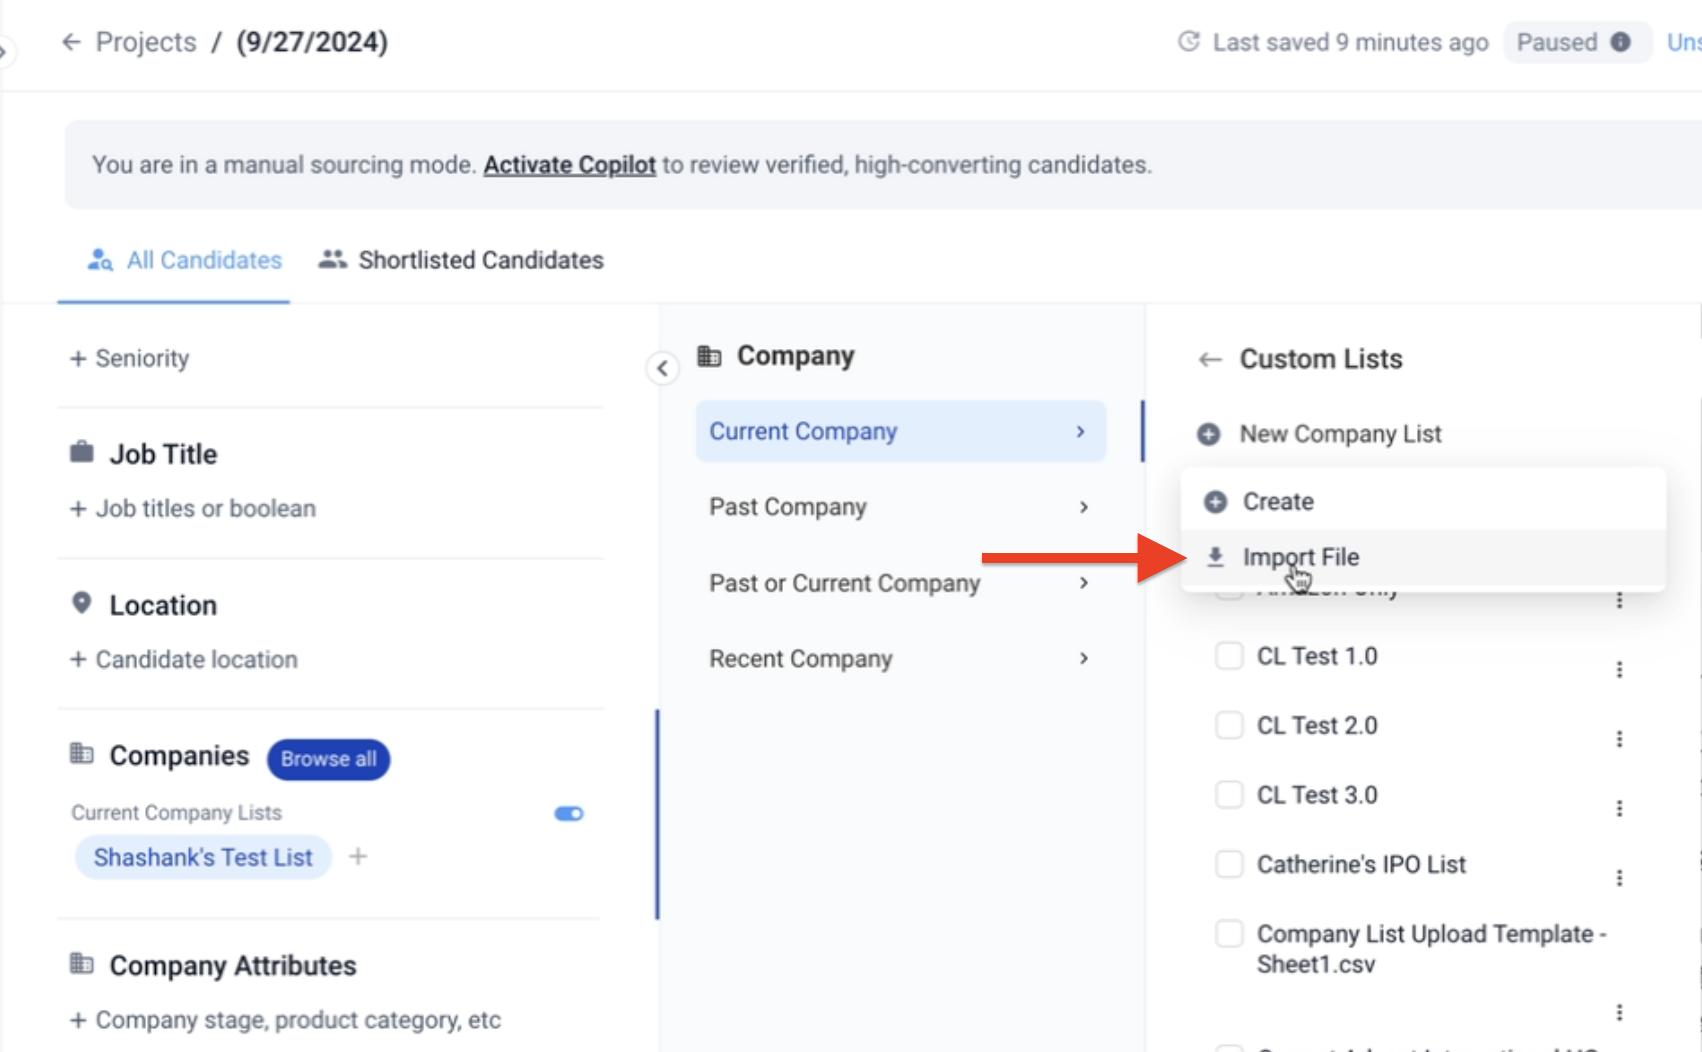
Task: Open three-dot menu for CL Test 1.0
Action: pyautogui.click(x=1619, y=669)
